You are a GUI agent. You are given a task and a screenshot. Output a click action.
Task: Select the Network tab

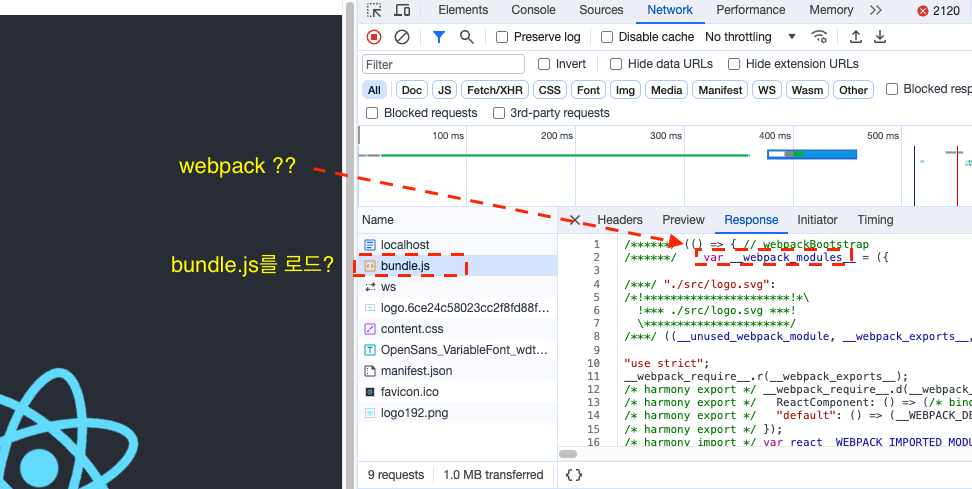(x=670, y=10)
